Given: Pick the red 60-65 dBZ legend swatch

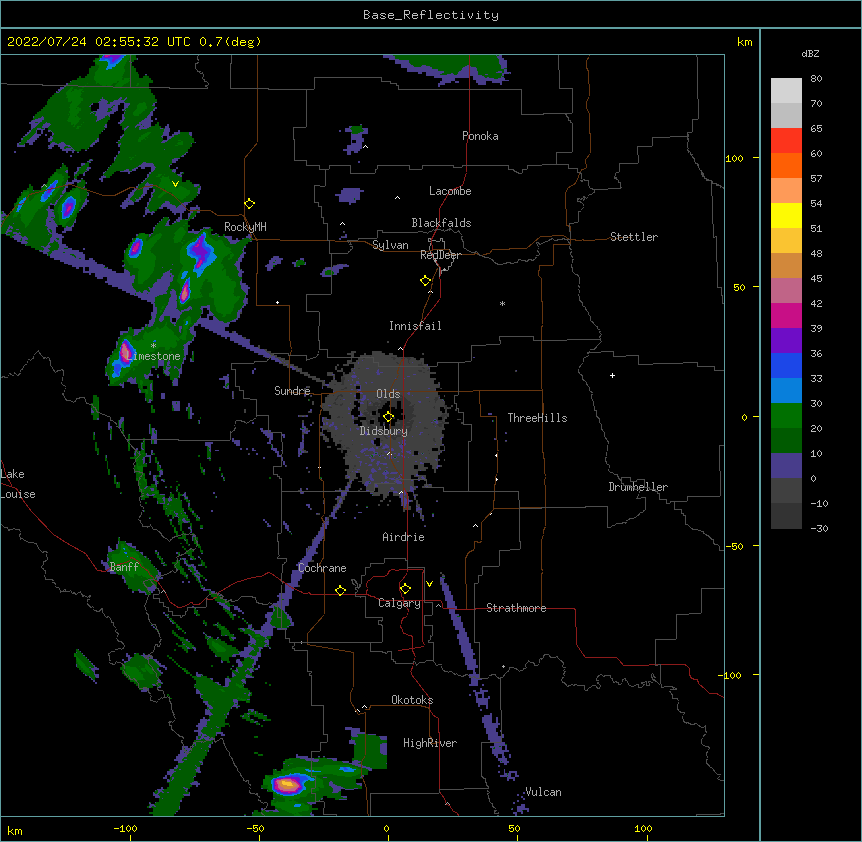Looking at the screenshot, I should [786, 141].
